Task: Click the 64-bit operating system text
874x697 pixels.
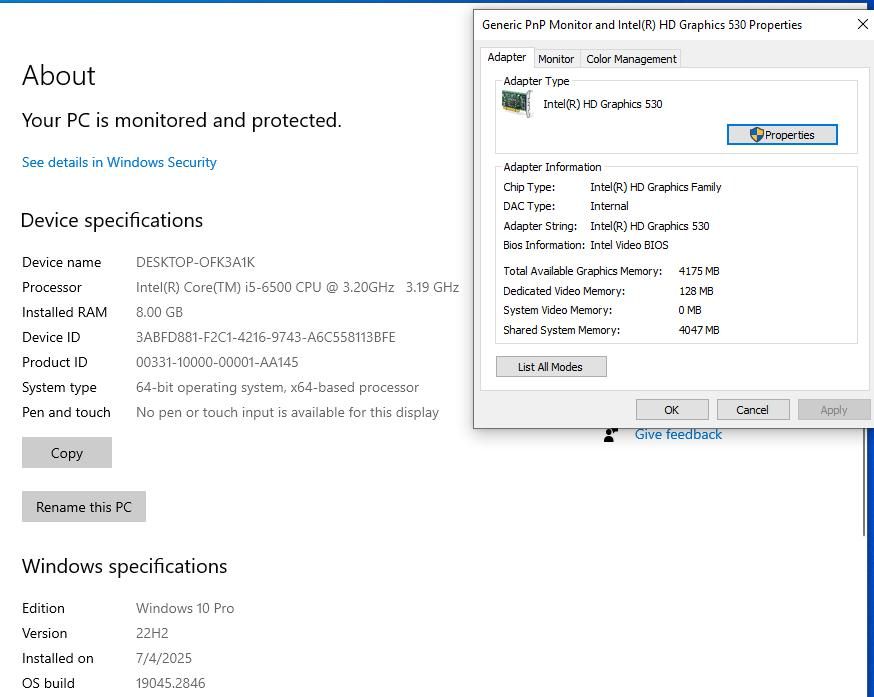Action: 277,388
